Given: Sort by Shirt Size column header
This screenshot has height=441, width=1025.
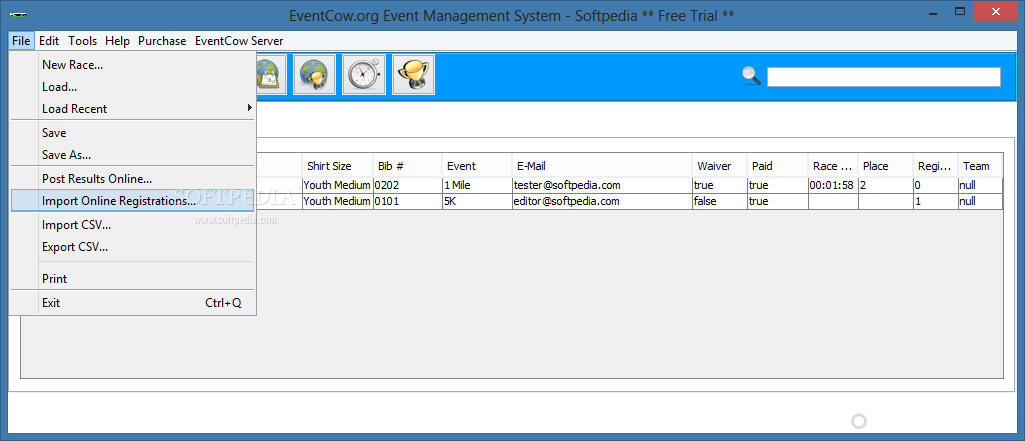Looking at the screenshot, I should point(337,166).
